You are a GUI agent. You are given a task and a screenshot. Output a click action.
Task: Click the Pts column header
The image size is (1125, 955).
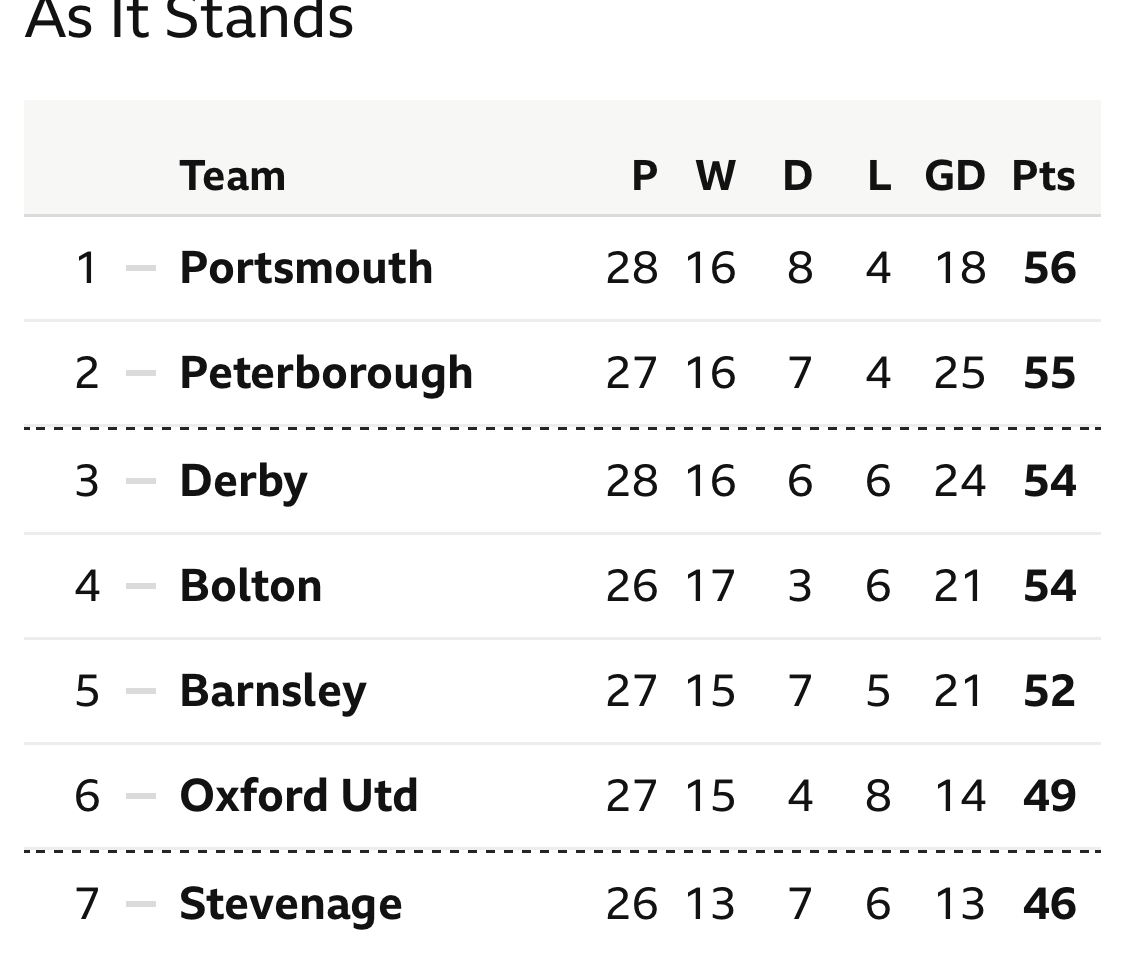[1043, 176]
